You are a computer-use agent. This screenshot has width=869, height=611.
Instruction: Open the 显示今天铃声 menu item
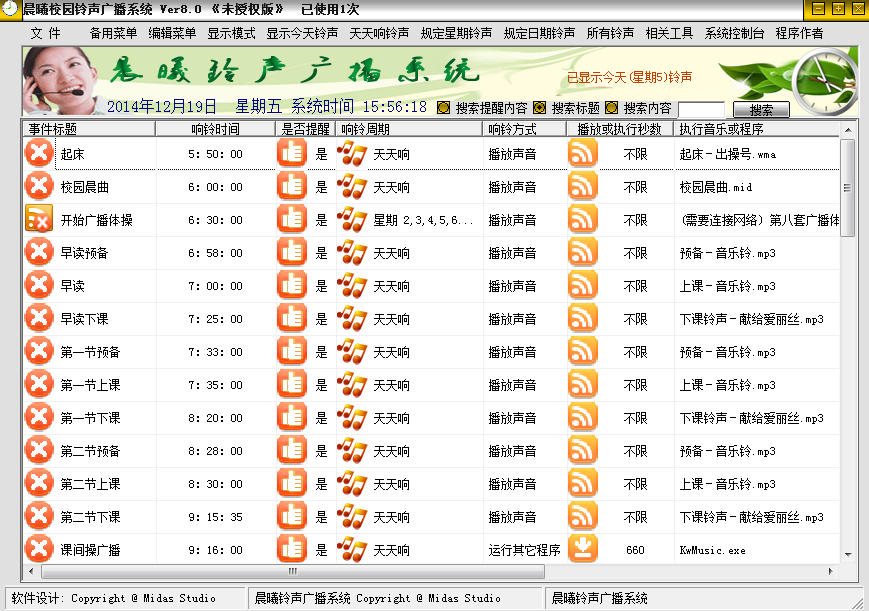coord(302,33)
